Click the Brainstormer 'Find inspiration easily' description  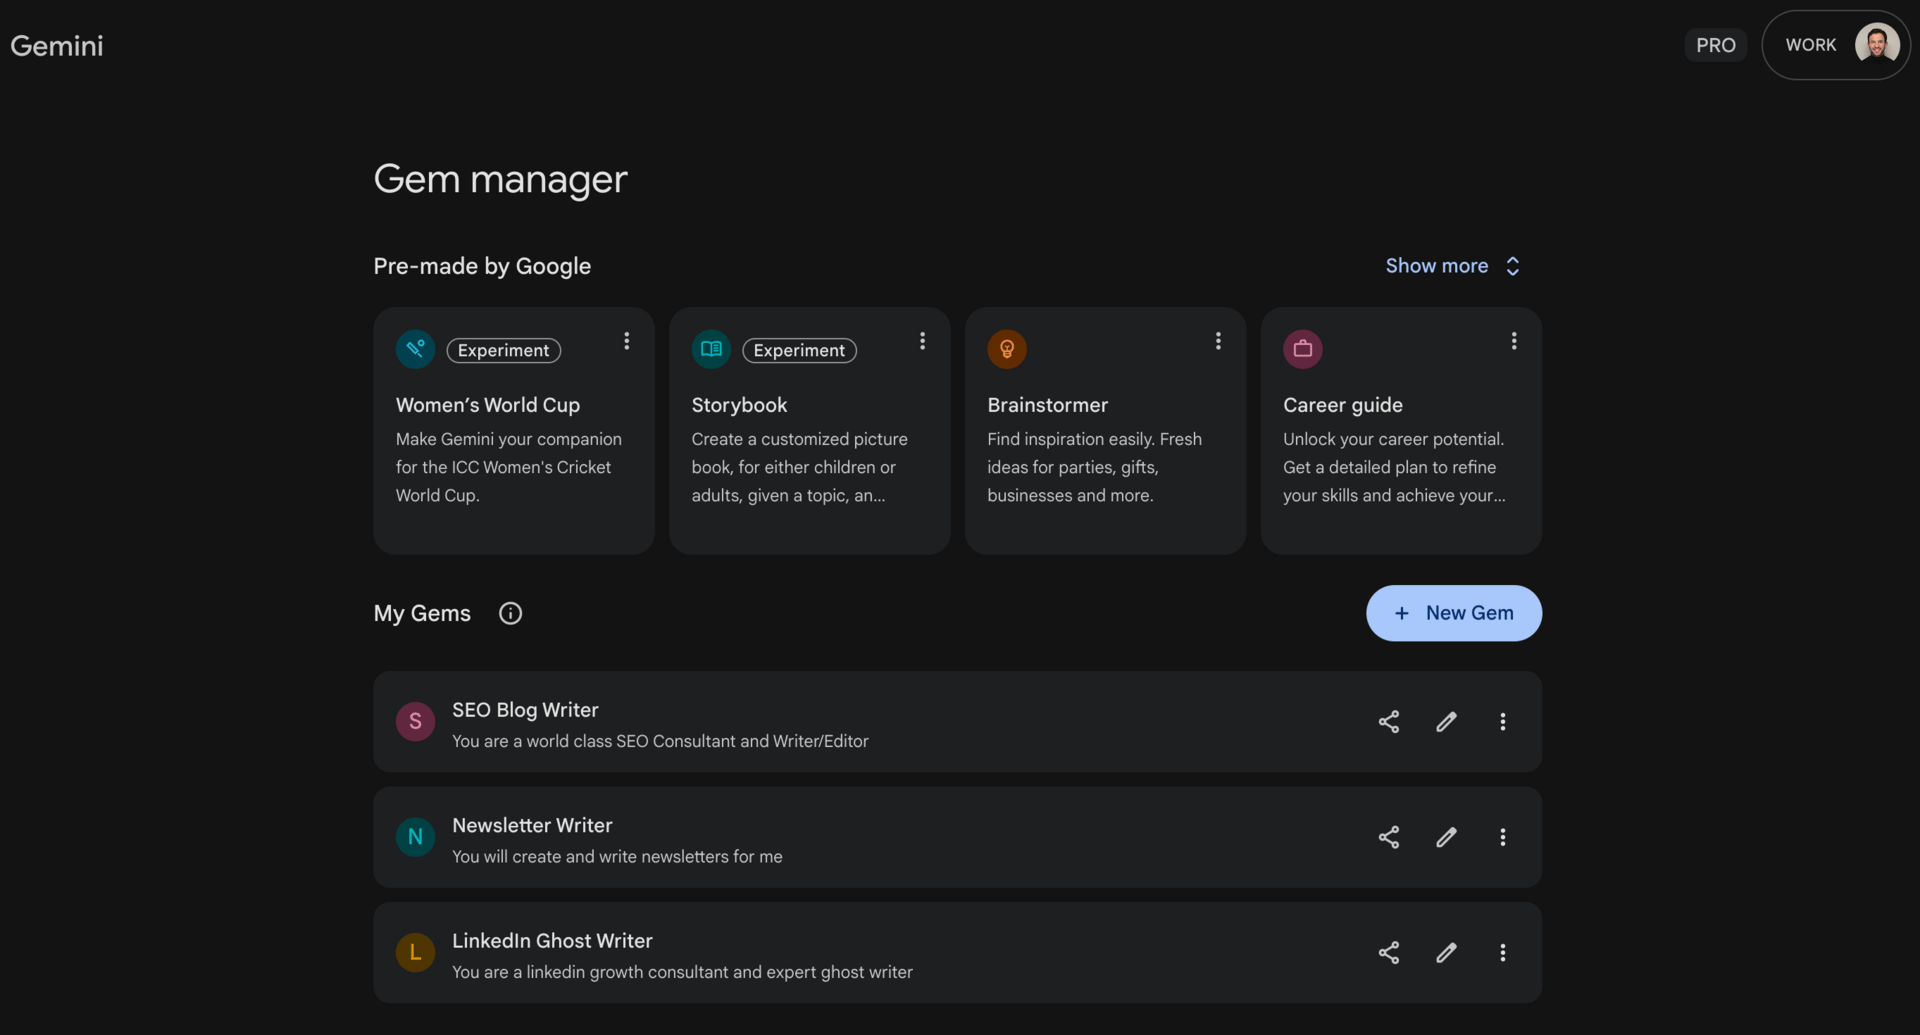coord(1095,467)
